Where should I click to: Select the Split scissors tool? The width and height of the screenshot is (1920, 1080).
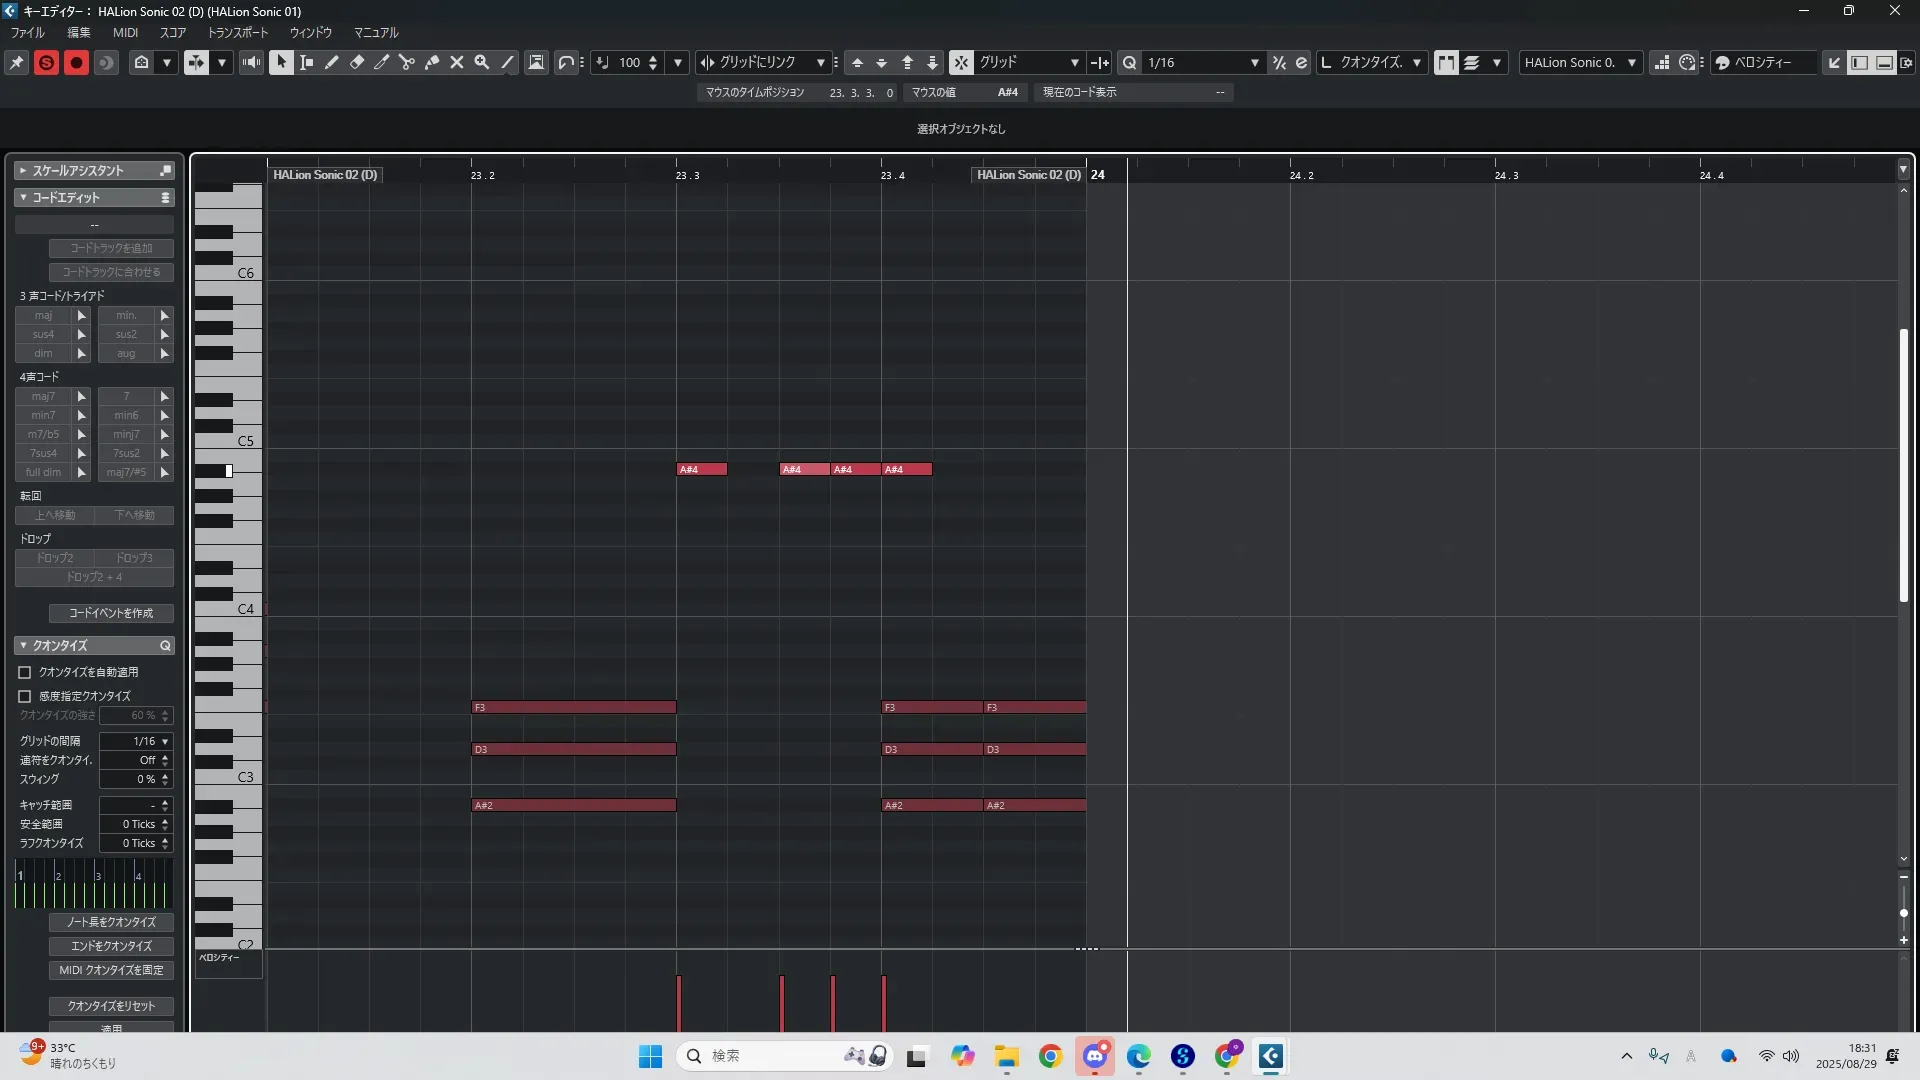tap(407, 62)
